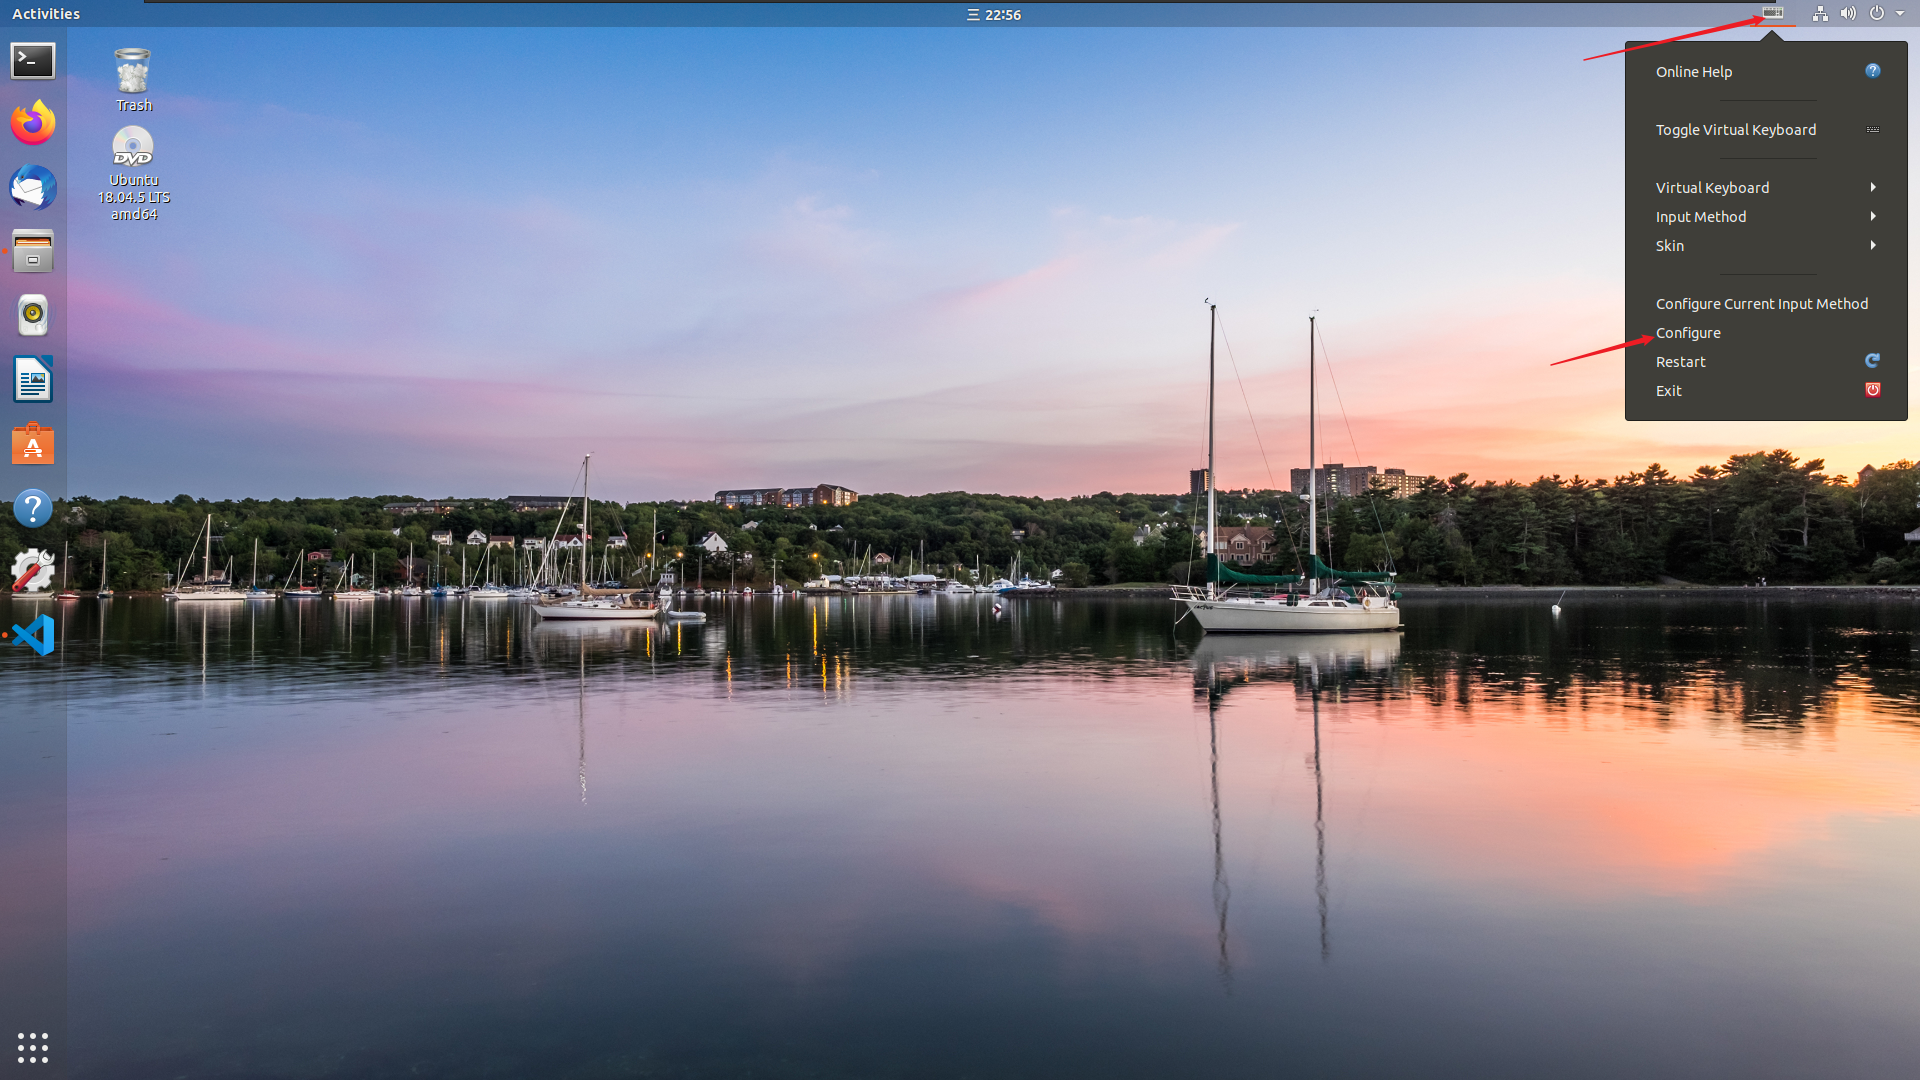The height and width of the screenshot is (1080, 1920).
Task: Open Ubuntu Software store icon
Action: (33, 444)
